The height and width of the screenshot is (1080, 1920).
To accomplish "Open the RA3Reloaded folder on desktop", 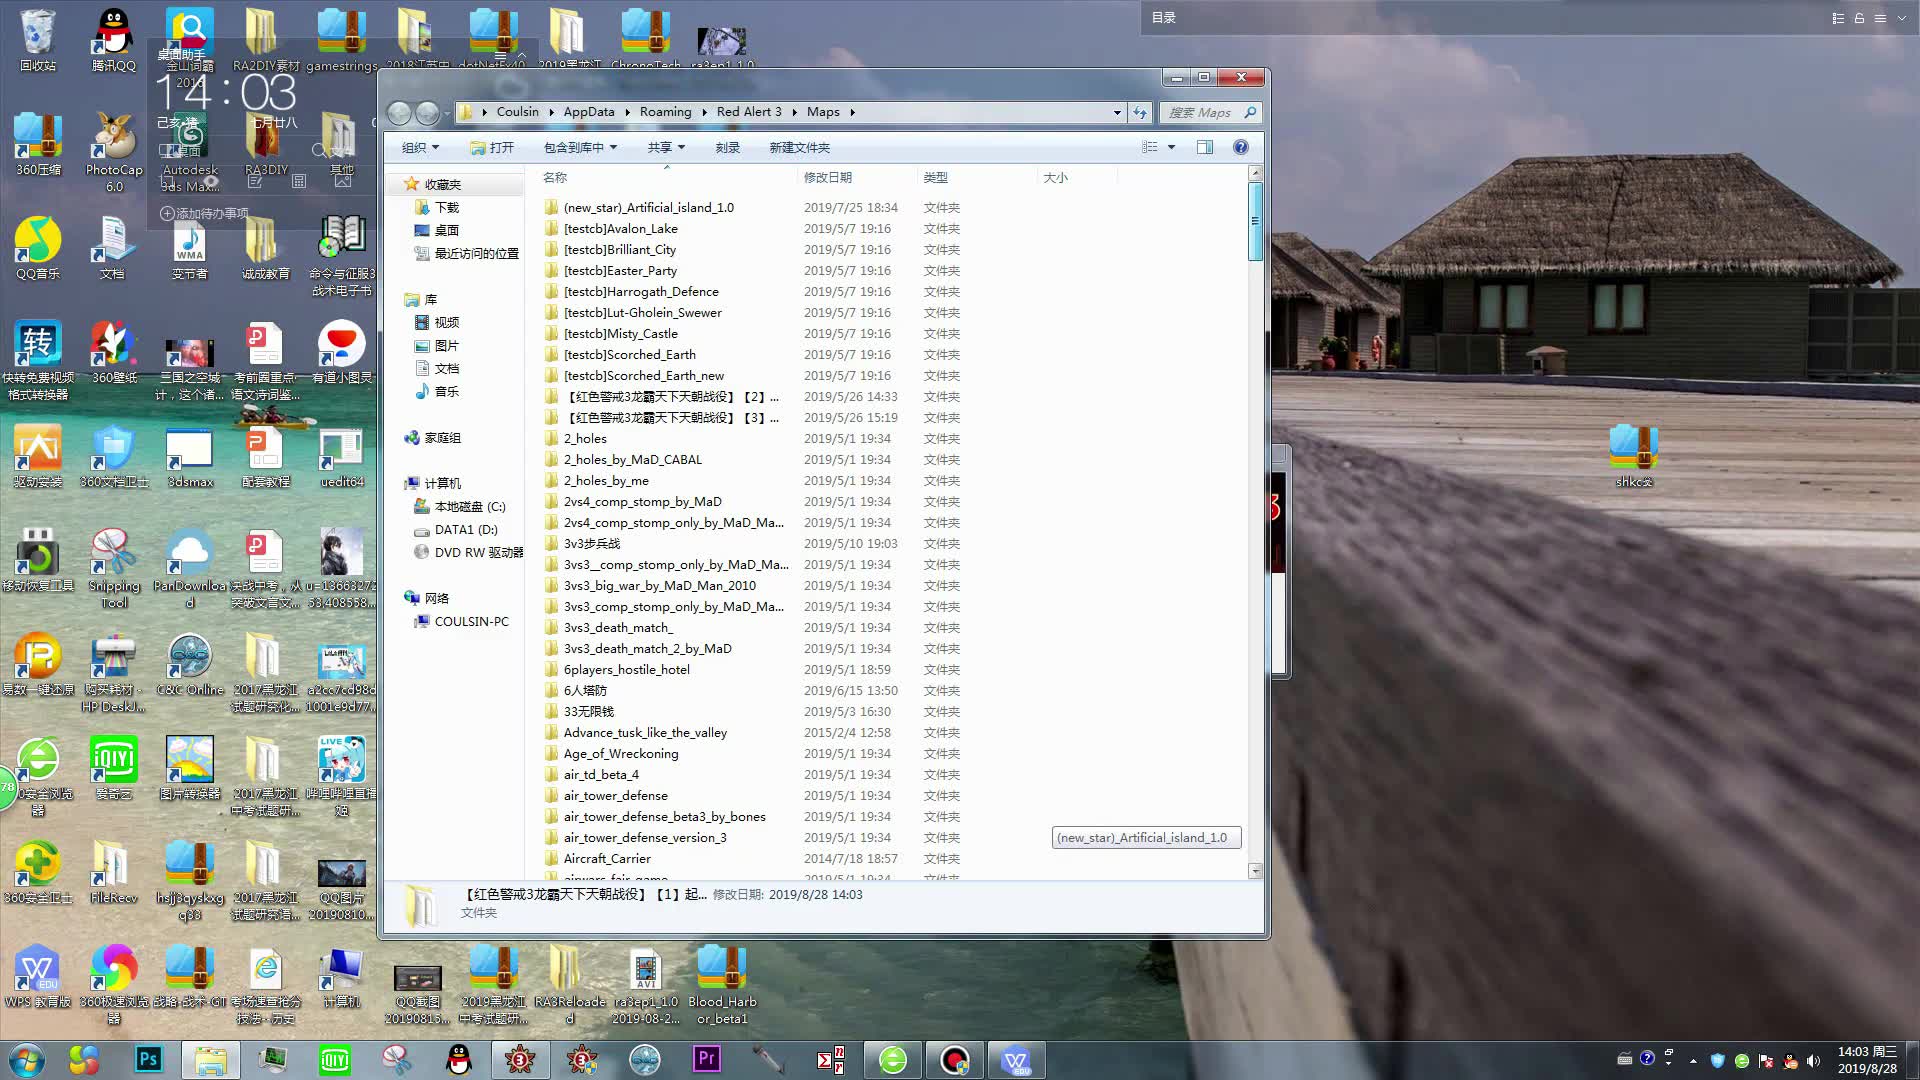I will [x=570, y=983].
